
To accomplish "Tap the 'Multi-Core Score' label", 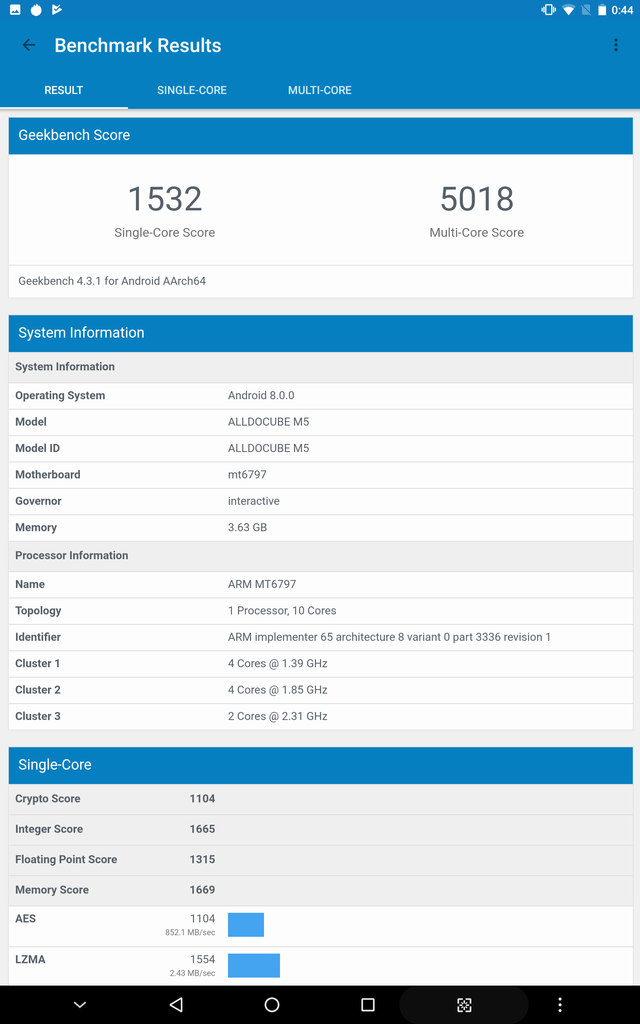I will click(x=477, y=232).
